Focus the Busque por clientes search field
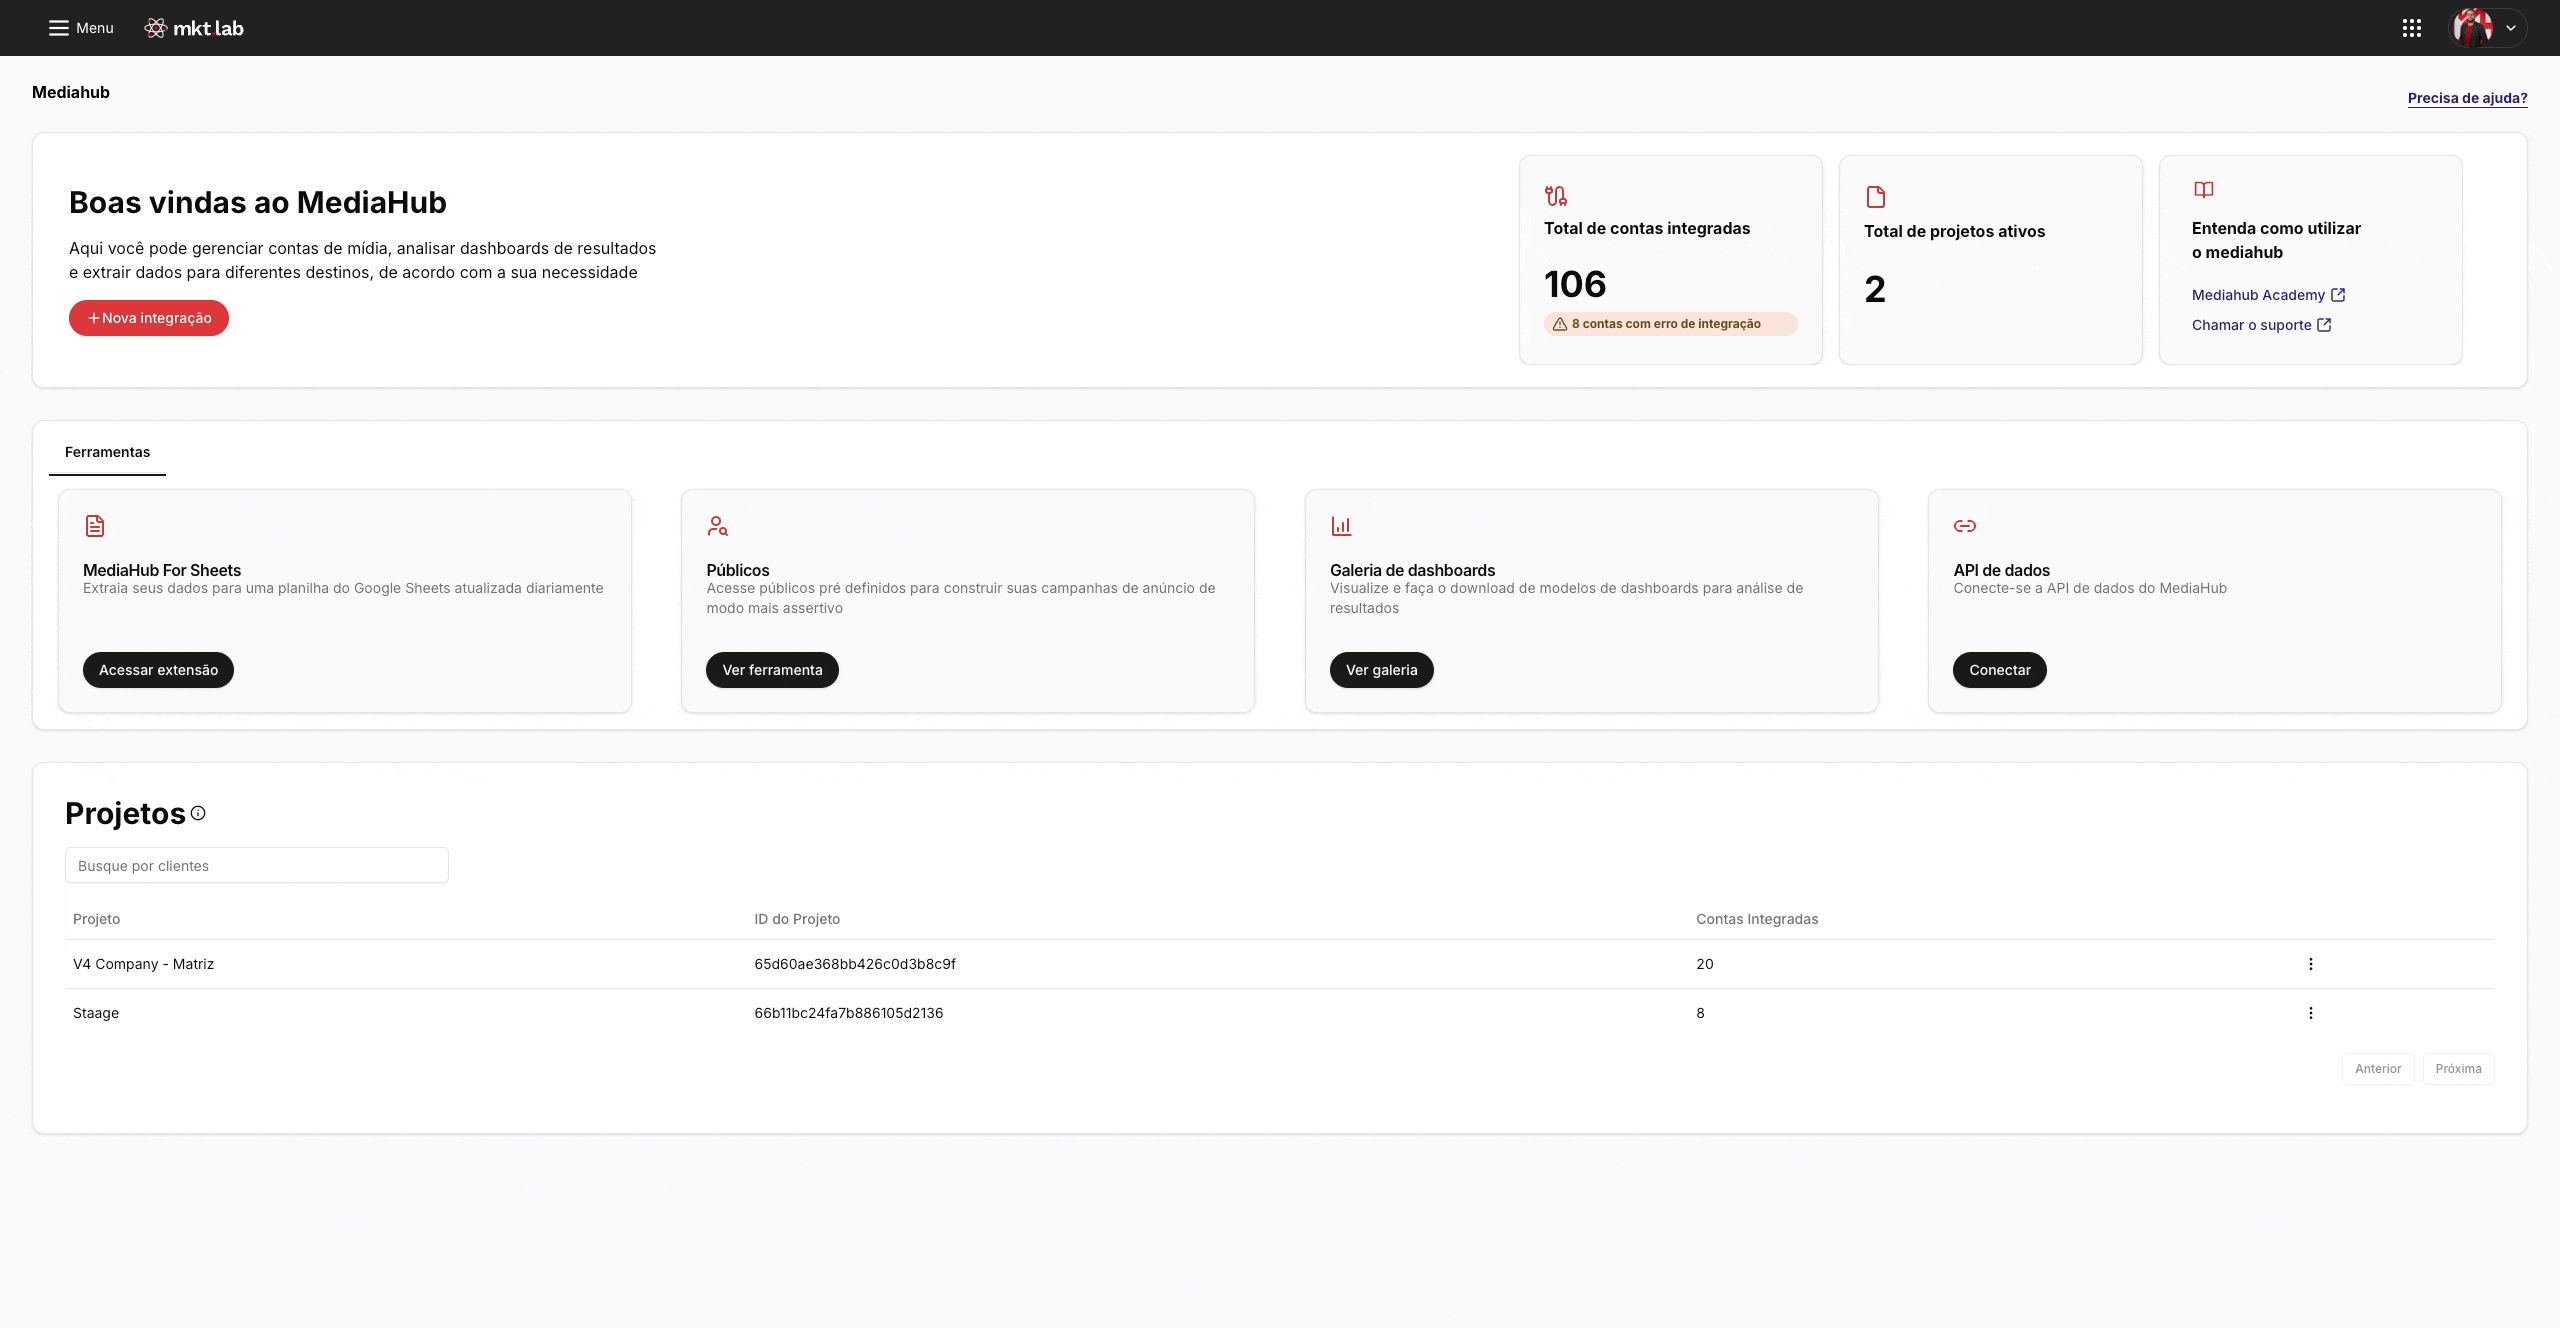This screenshot has width=2560, height=1328. click(x=256, y=866)
